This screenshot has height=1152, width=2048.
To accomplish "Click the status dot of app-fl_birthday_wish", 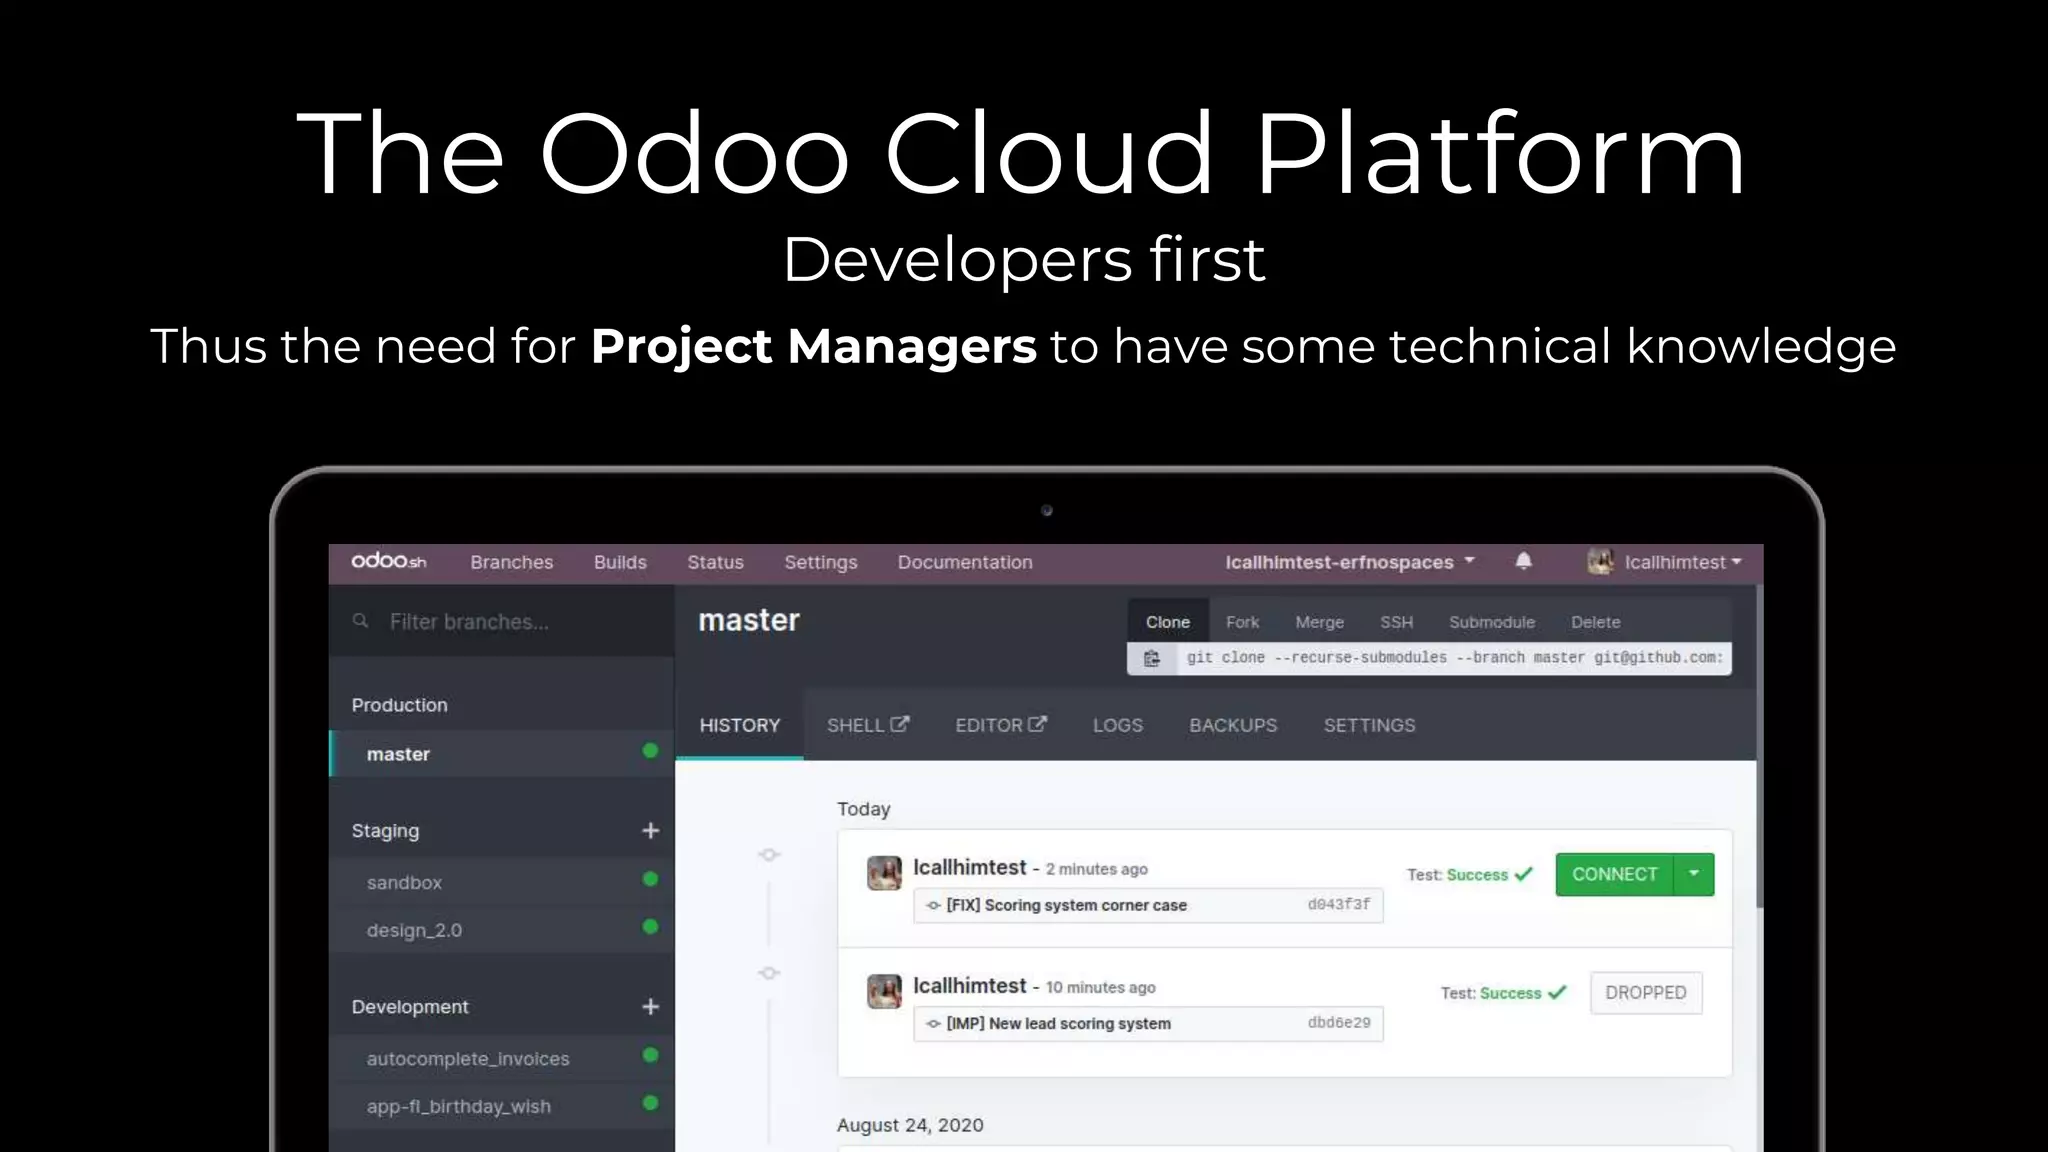I will coord(650,1103).
